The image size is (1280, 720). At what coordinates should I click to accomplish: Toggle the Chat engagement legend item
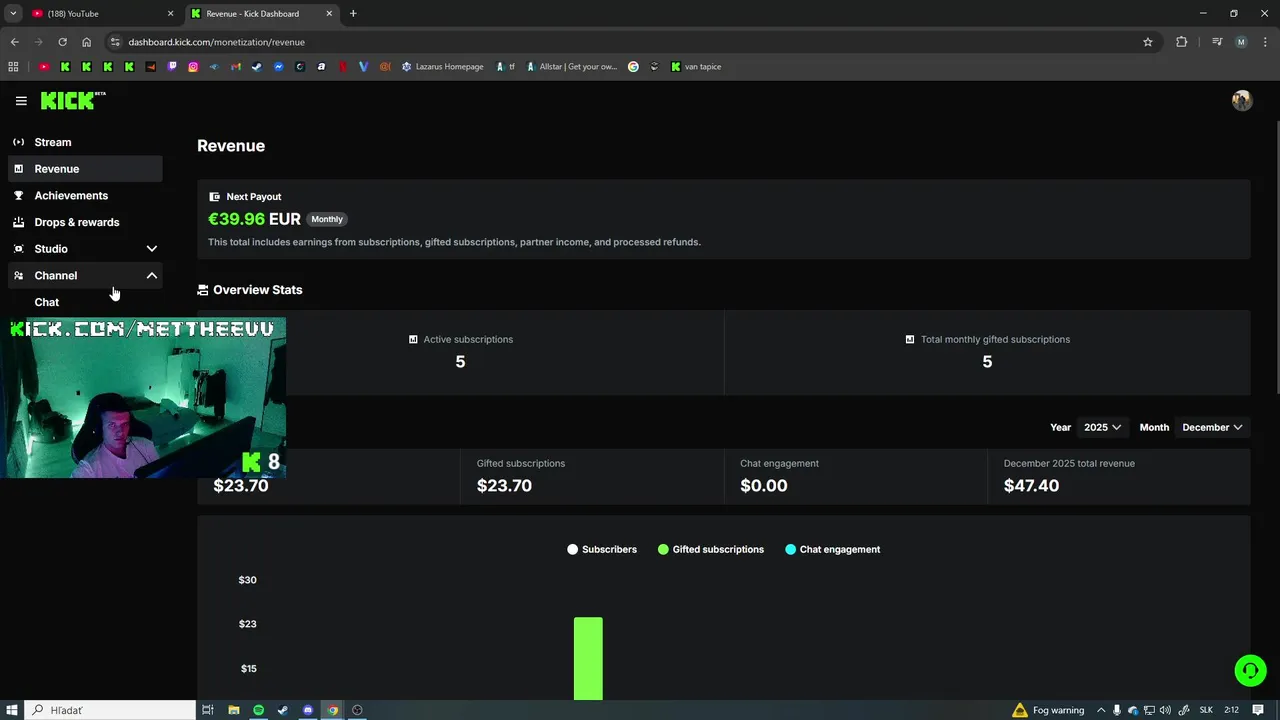[833, 549]
